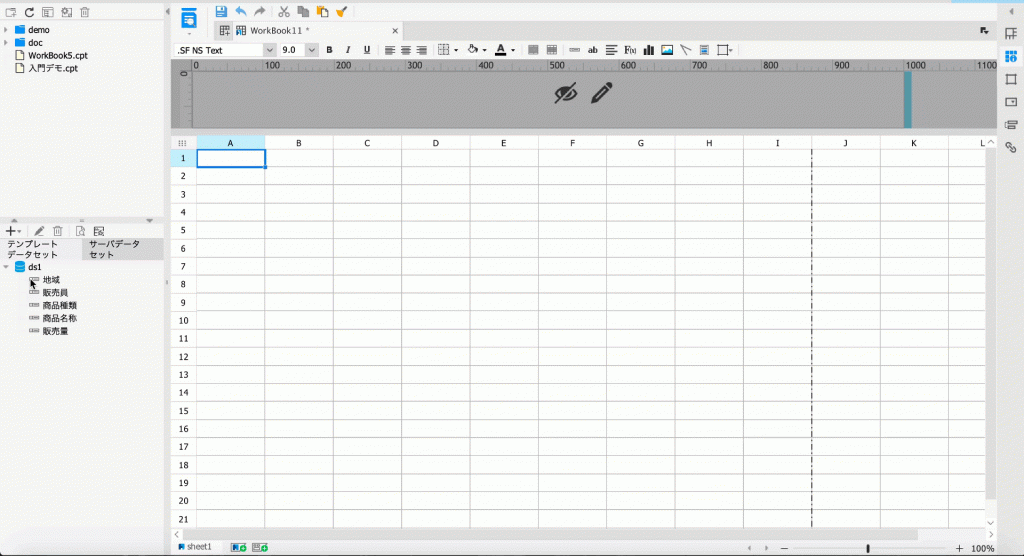Insert a sub-report with the document icon
The width and height of the screenshot is (1024, 556).
(x=704, y=50)
